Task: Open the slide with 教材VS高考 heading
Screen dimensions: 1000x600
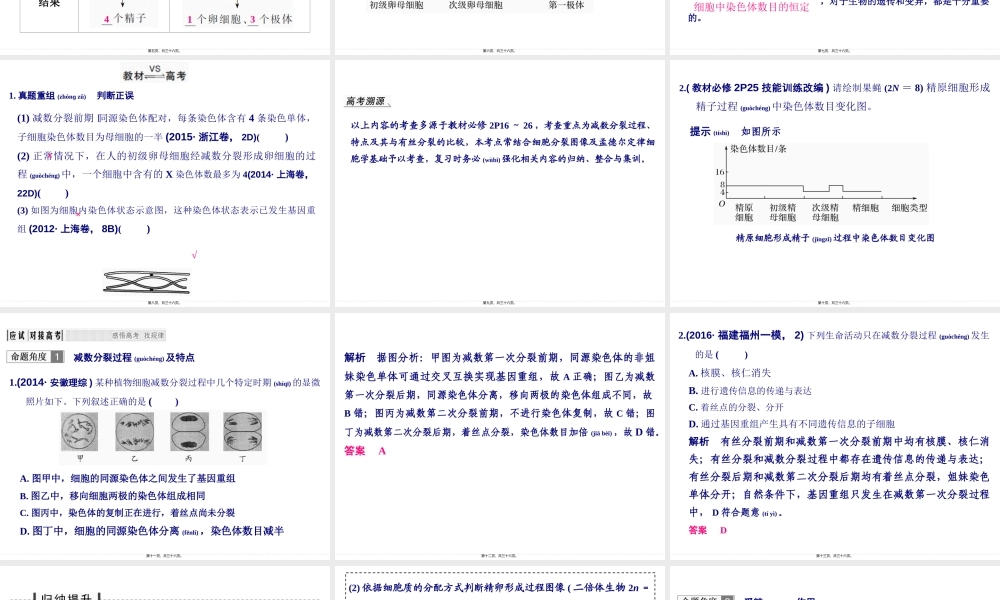Action: pos(165,183)
